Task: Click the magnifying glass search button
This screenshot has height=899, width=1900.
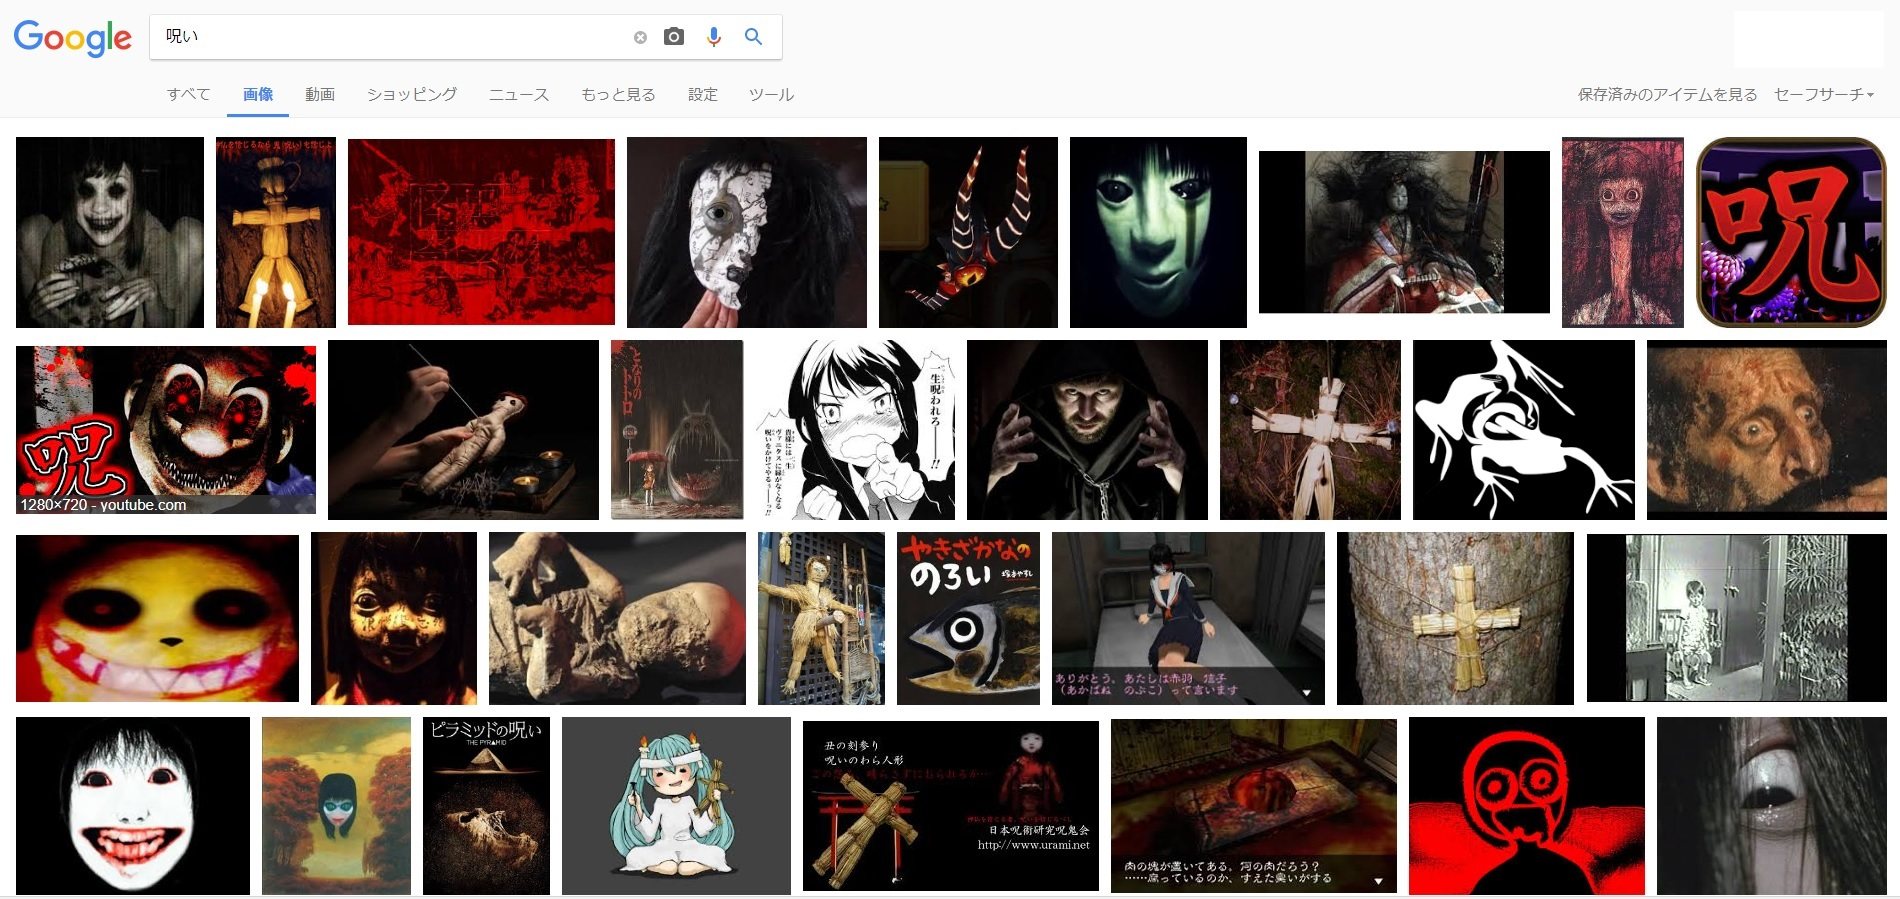Action: tap(754, 37)
